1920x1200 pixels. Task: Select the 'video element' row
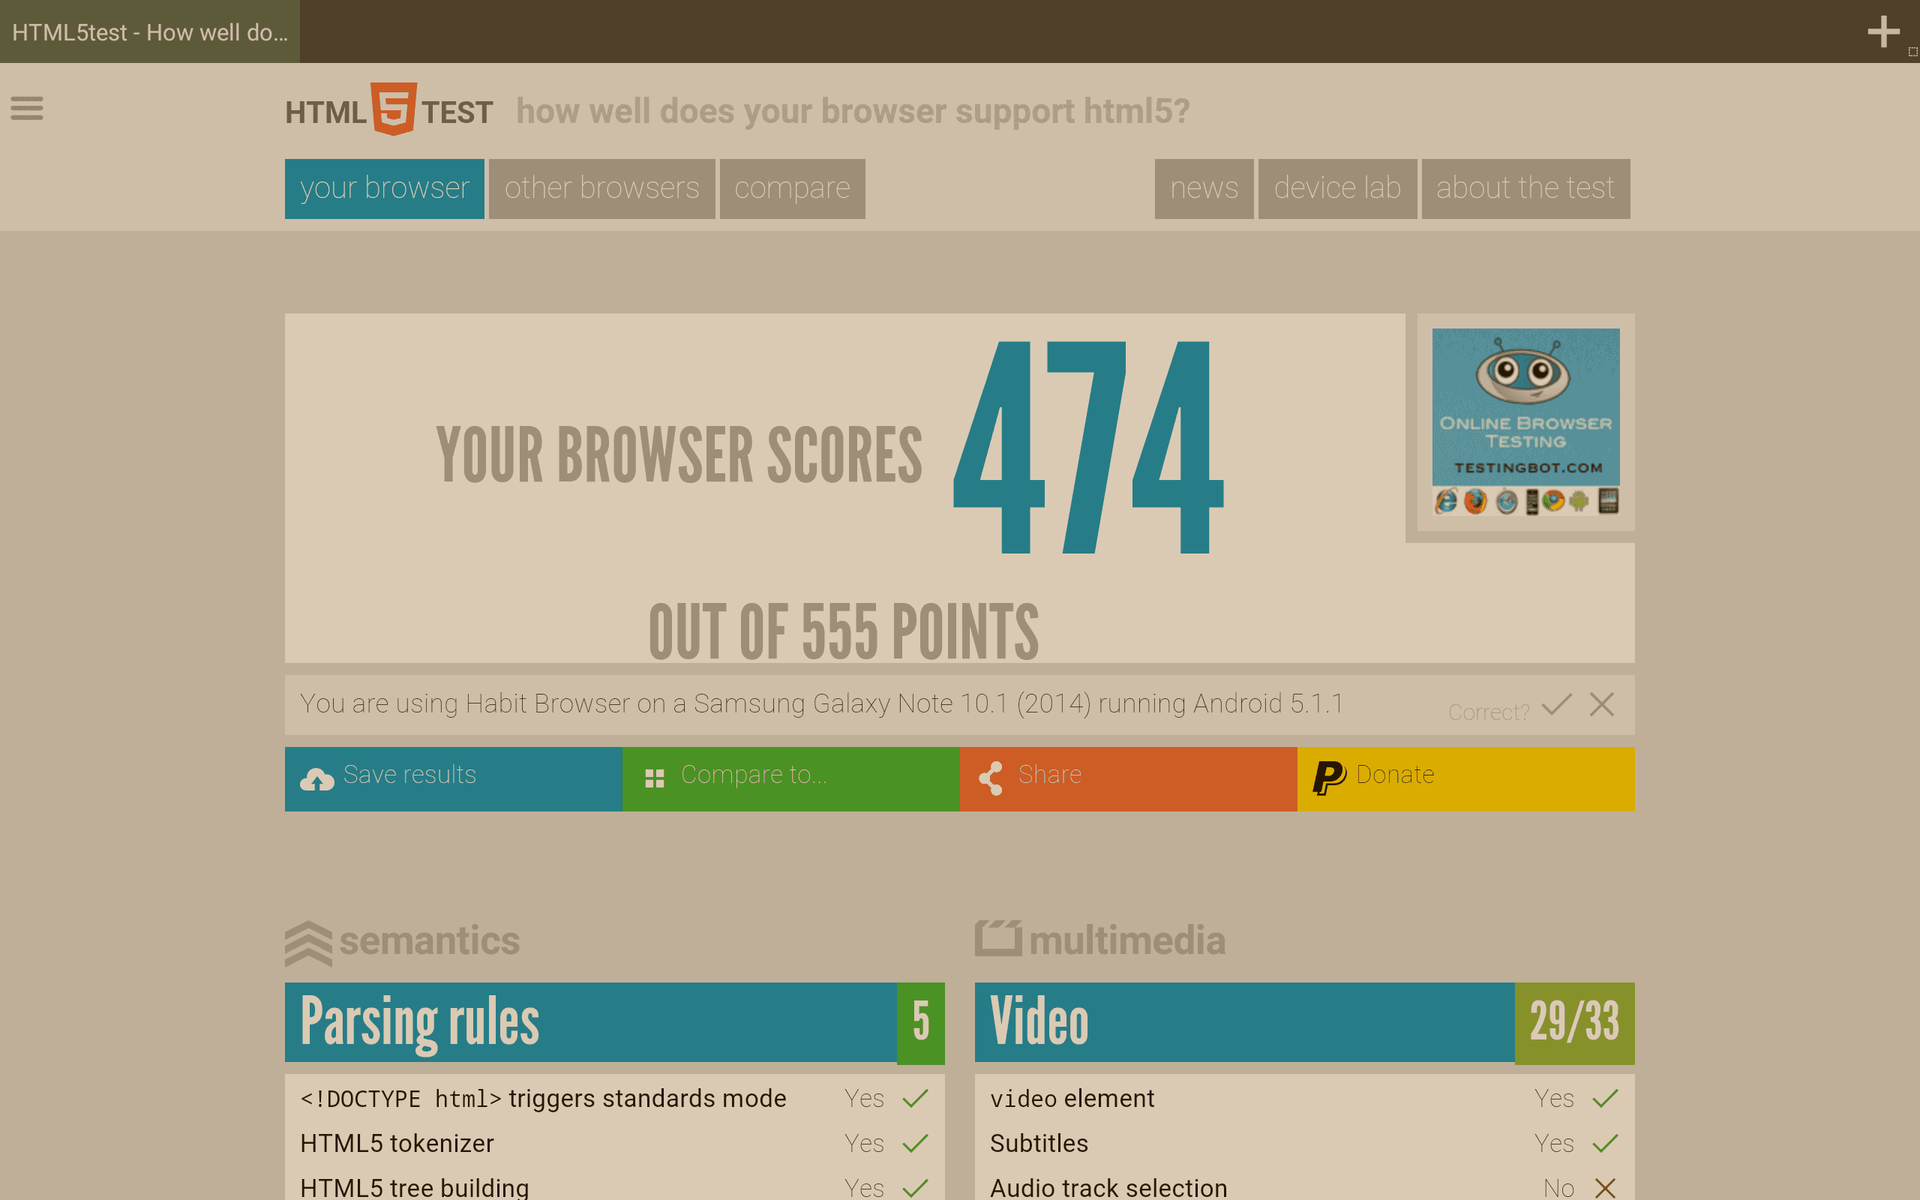pyautogui.click(x=1305, y=1098)
